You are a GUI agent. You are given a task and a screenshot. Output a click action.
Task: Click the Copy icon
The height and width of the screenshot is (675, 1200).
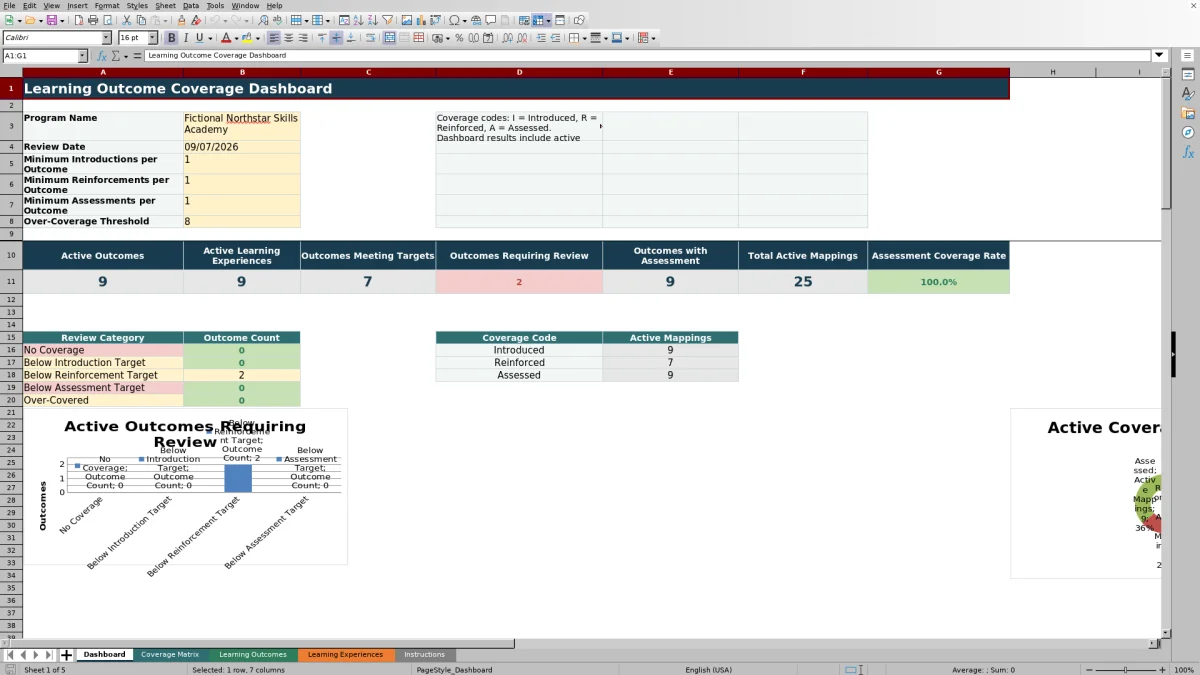(141, 20)
